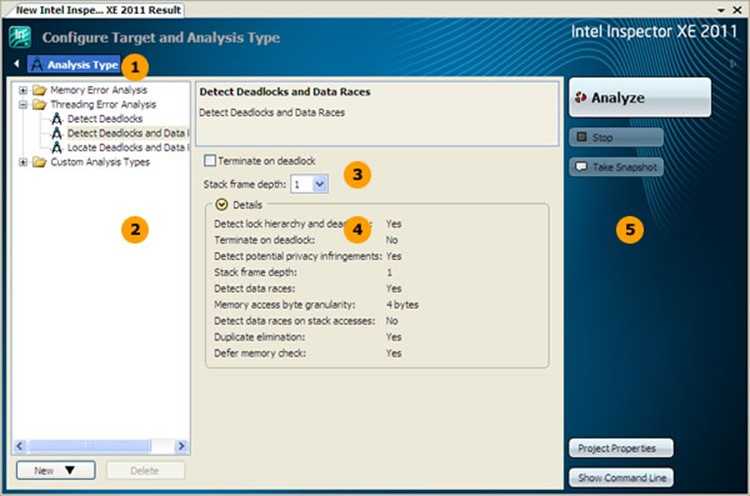The image size is (750, 496).
Task: Click the bold Detect Deadlocks and Data Races heading
Action: (x=285, y=92)
